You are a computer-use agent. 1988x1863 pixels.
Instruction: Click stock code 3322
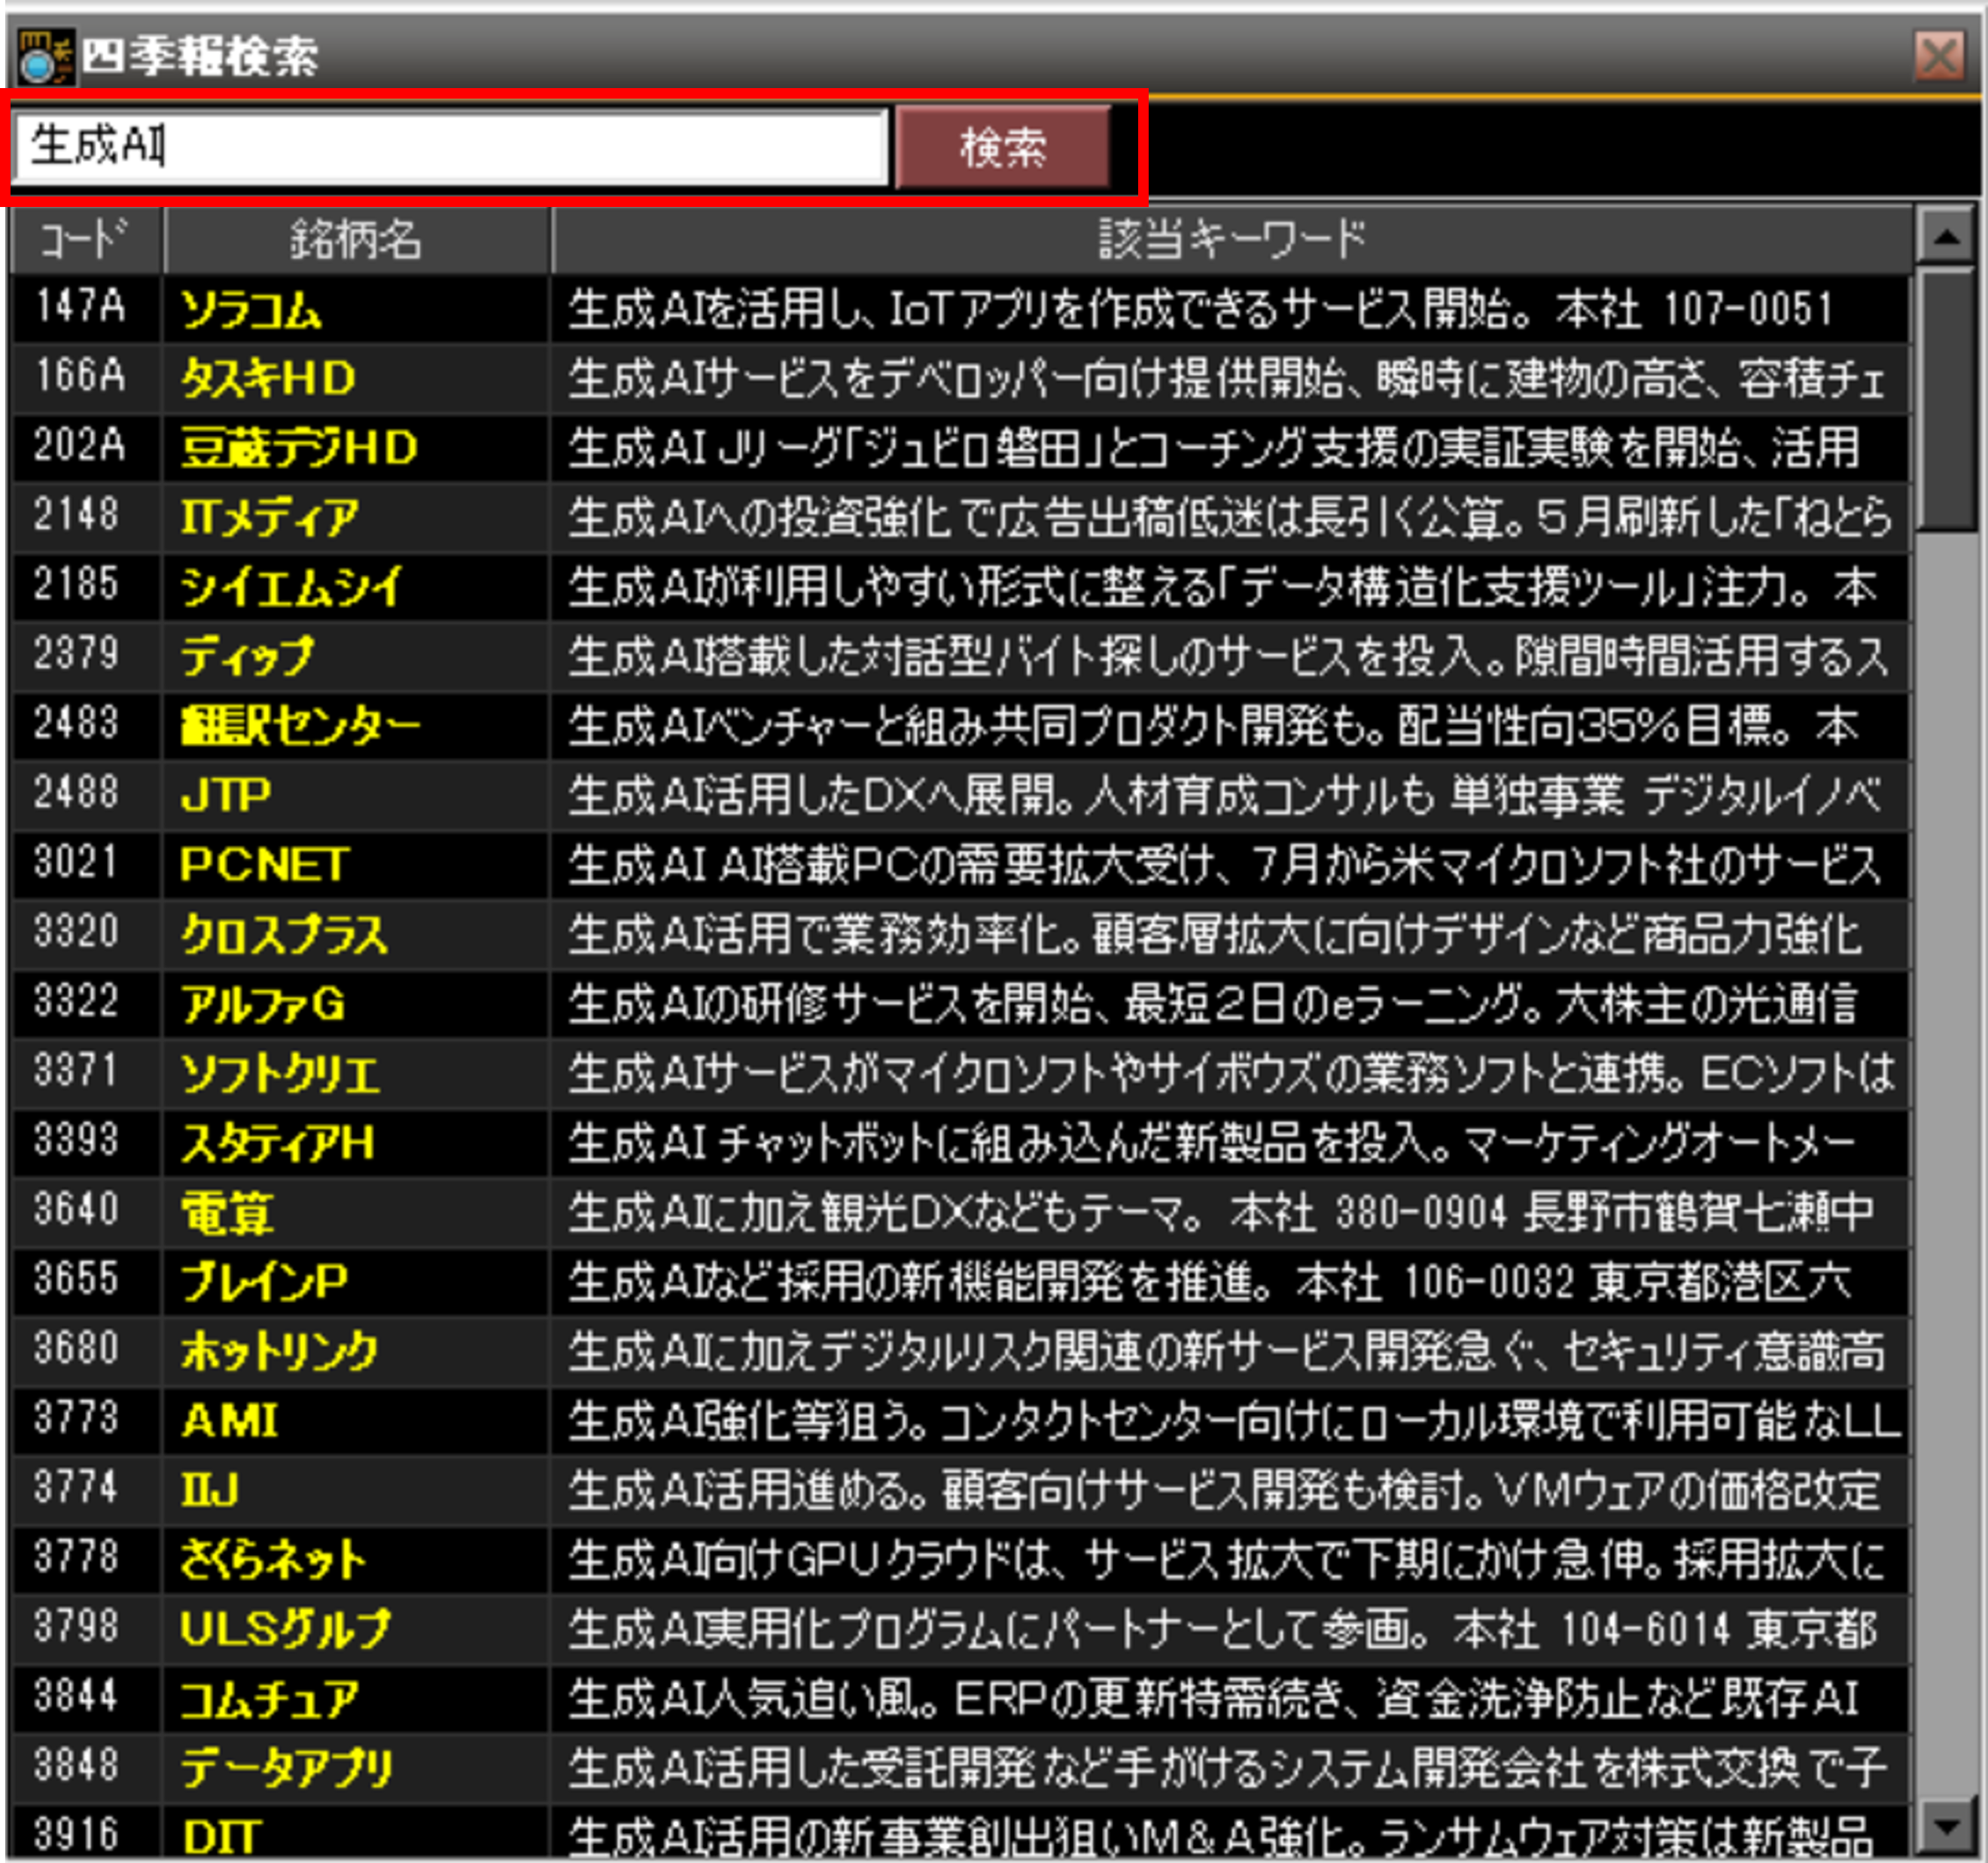click(76, 1002)
